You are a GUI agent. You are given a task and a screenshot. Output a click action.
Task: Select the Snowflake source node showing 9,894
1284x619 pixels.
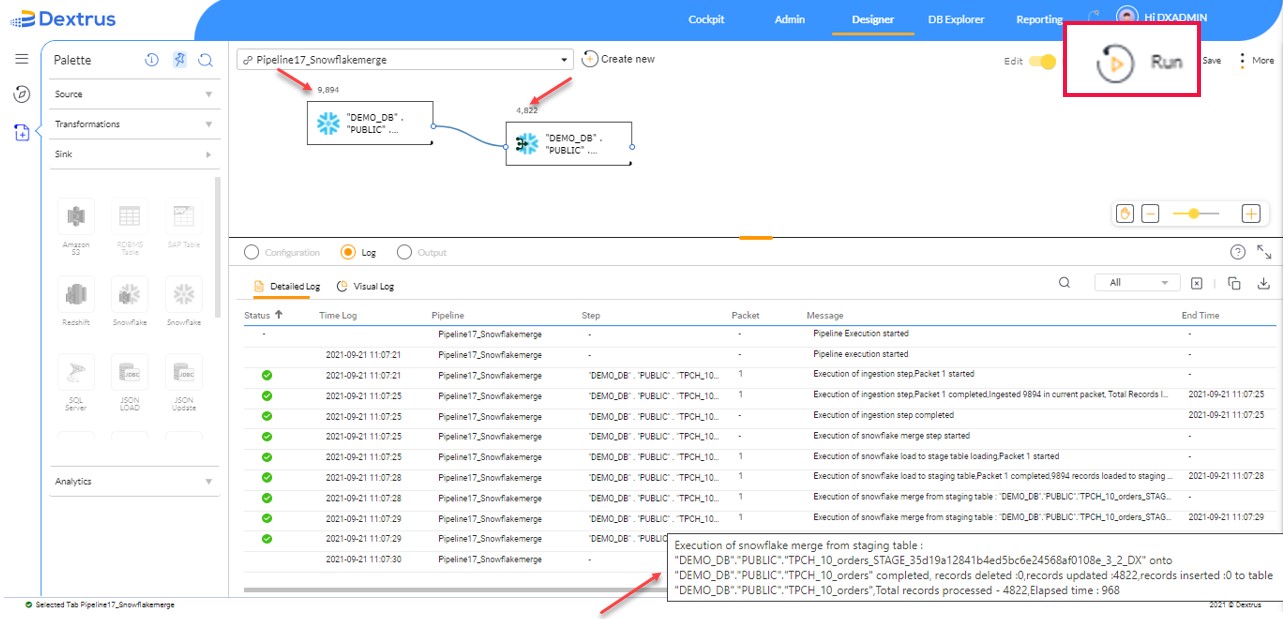coord(370,123)
